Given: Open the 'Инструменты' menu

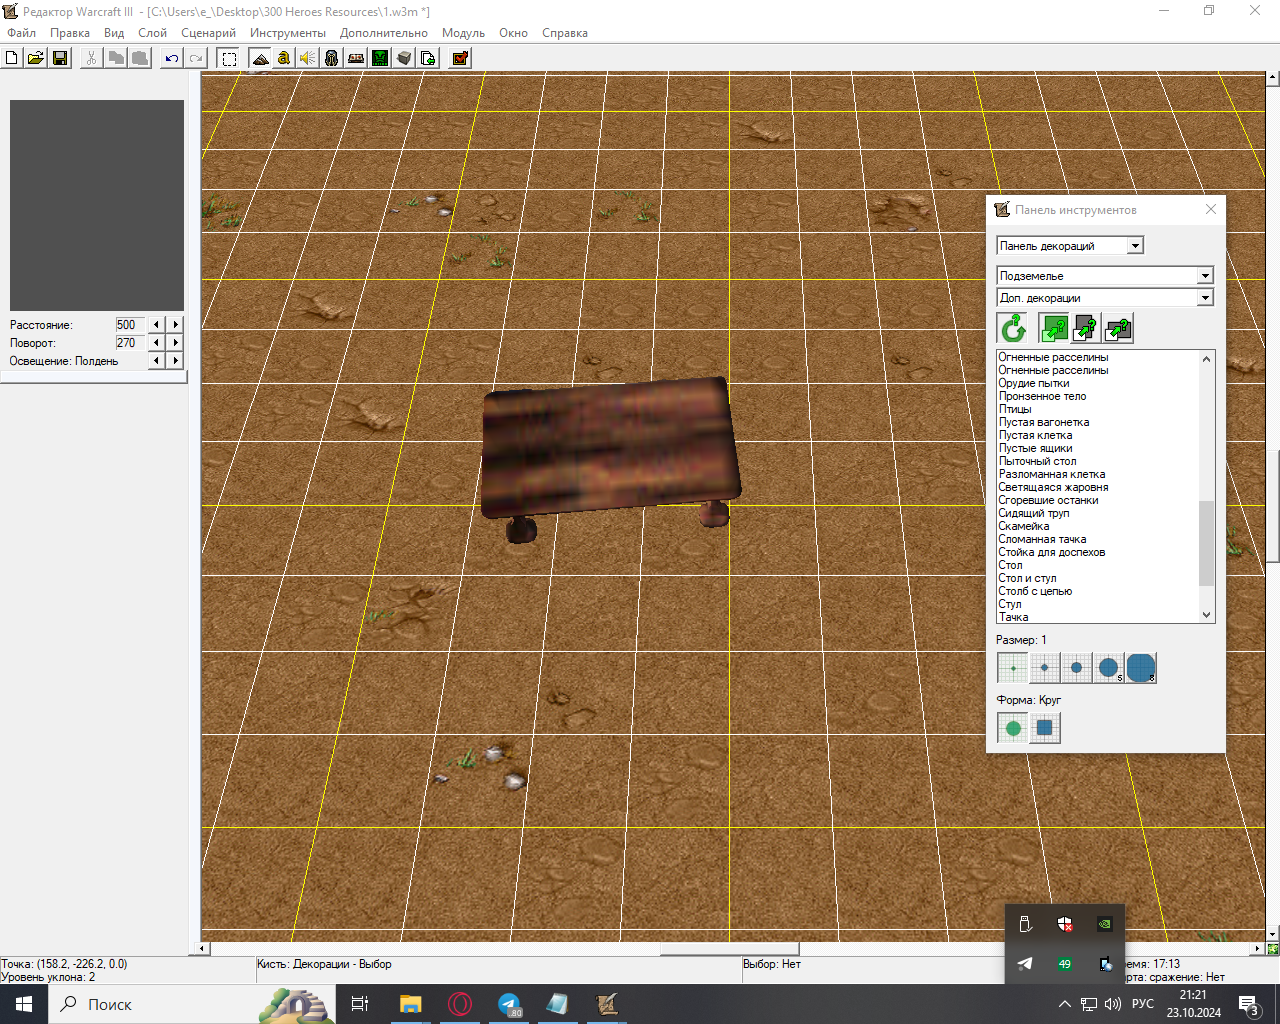Looking at the screenshot, I should (288, 33).
